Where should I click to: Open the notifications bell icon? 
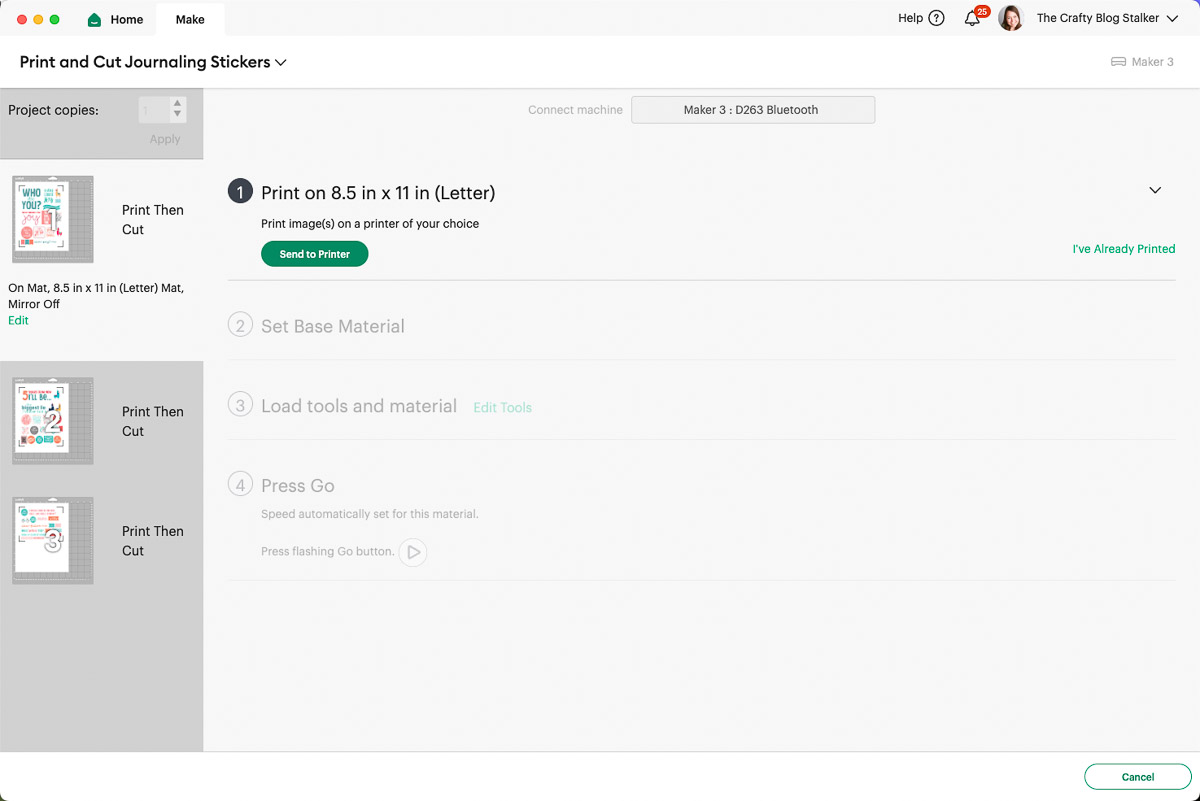972,18
